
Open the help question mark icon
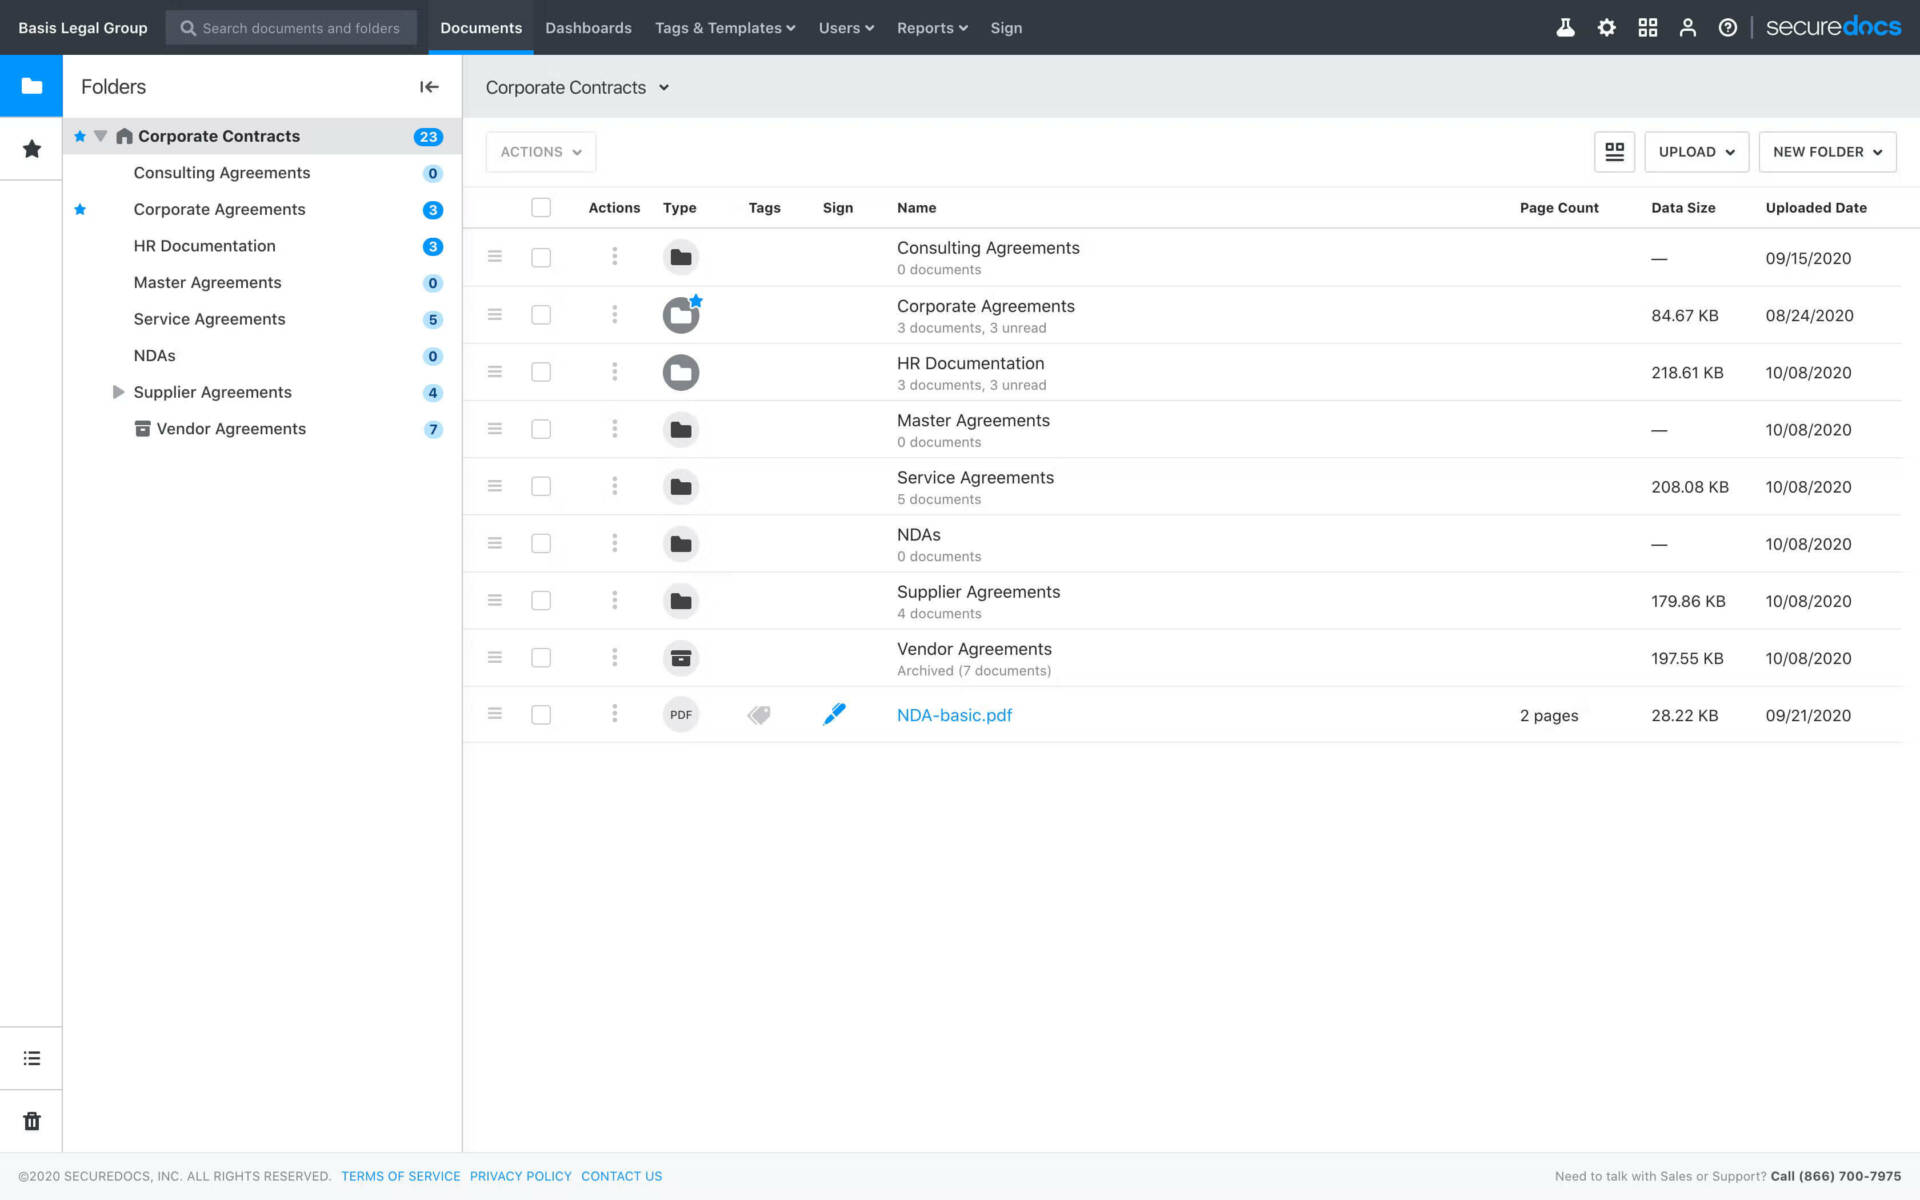coord(1727,27)
